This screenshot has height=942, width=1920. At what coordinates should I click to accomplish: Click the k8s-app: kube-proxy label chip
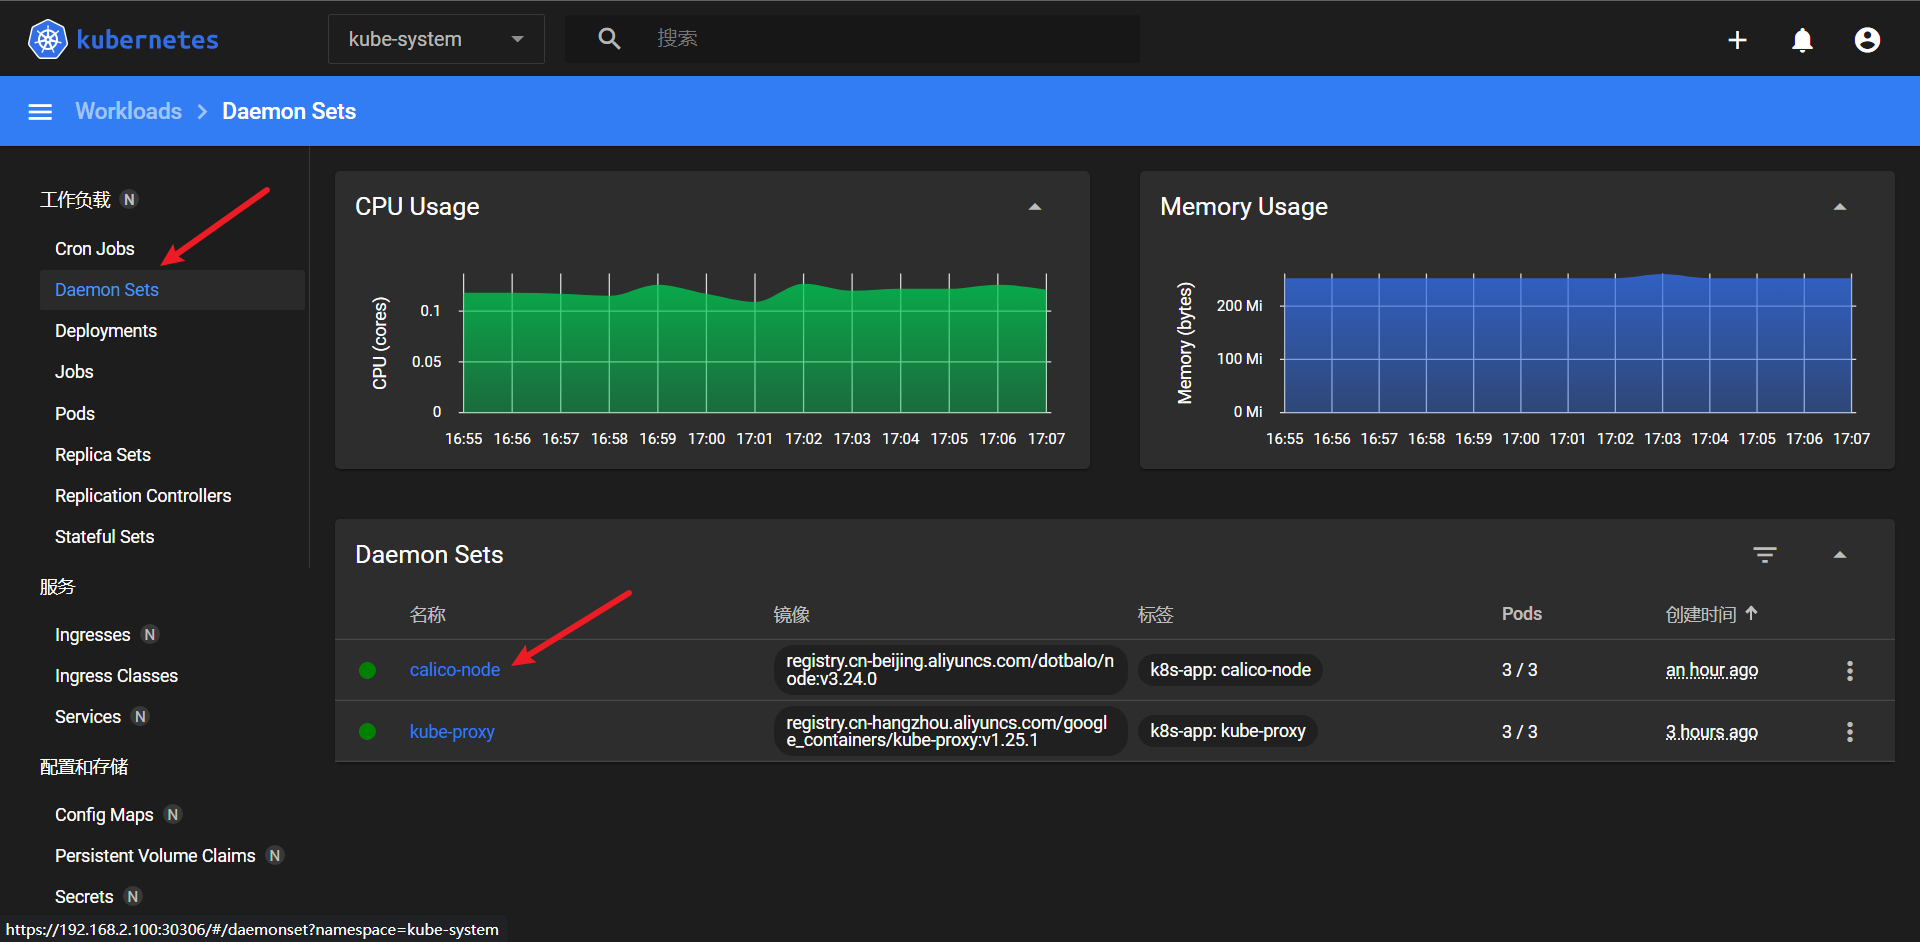click(x=1228, y=732)
